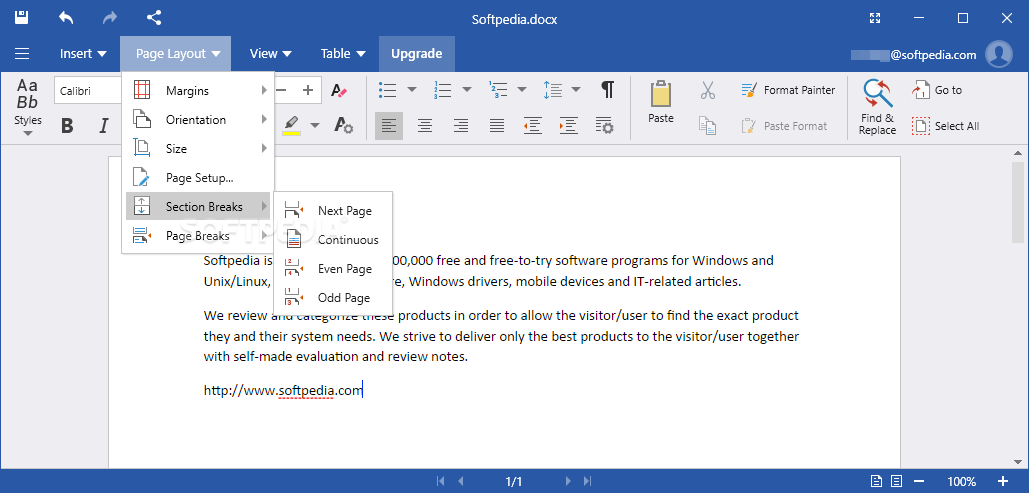Insert Even Page section break
This screenshot has height=493, width=1029.
click(333, 268)
